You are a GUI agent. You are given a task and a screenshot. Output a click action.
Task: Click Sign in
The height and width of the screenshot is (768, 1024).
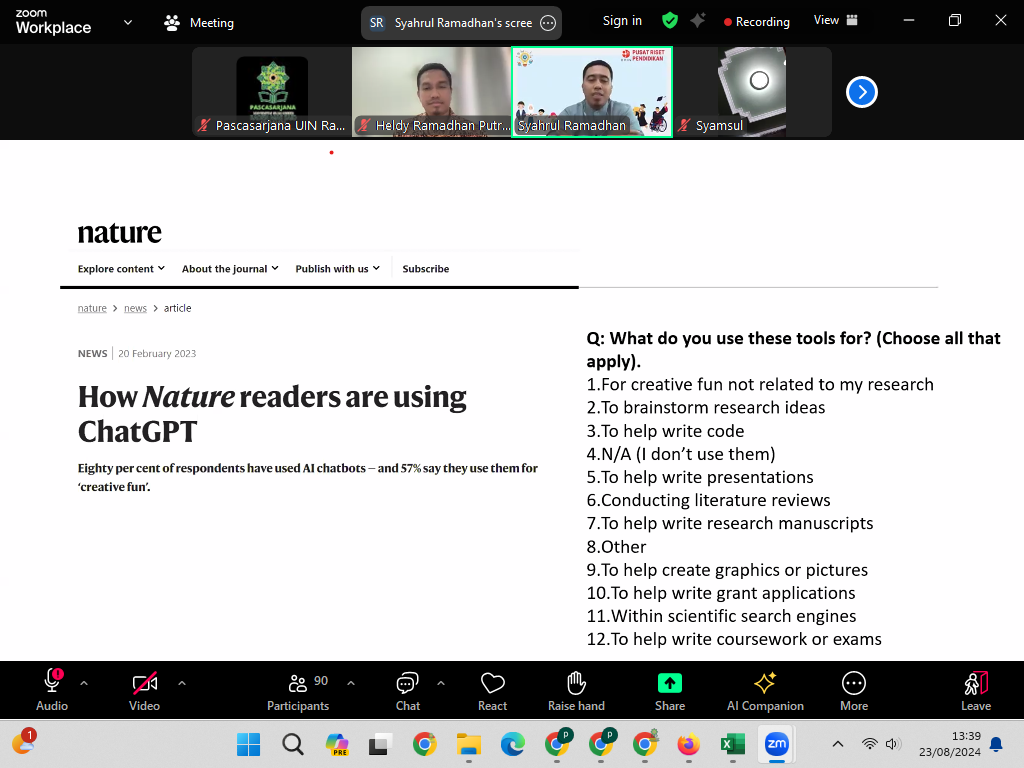coord(622,21)
